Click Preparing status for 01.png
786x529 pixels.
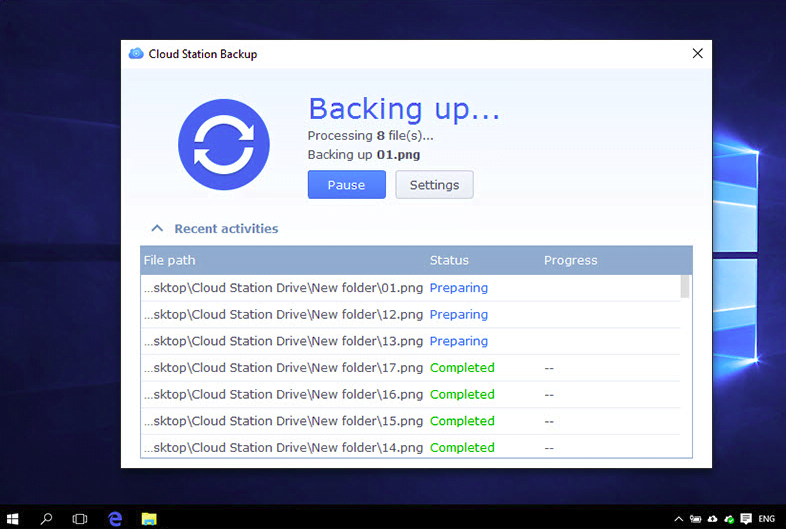coord(459,288)
